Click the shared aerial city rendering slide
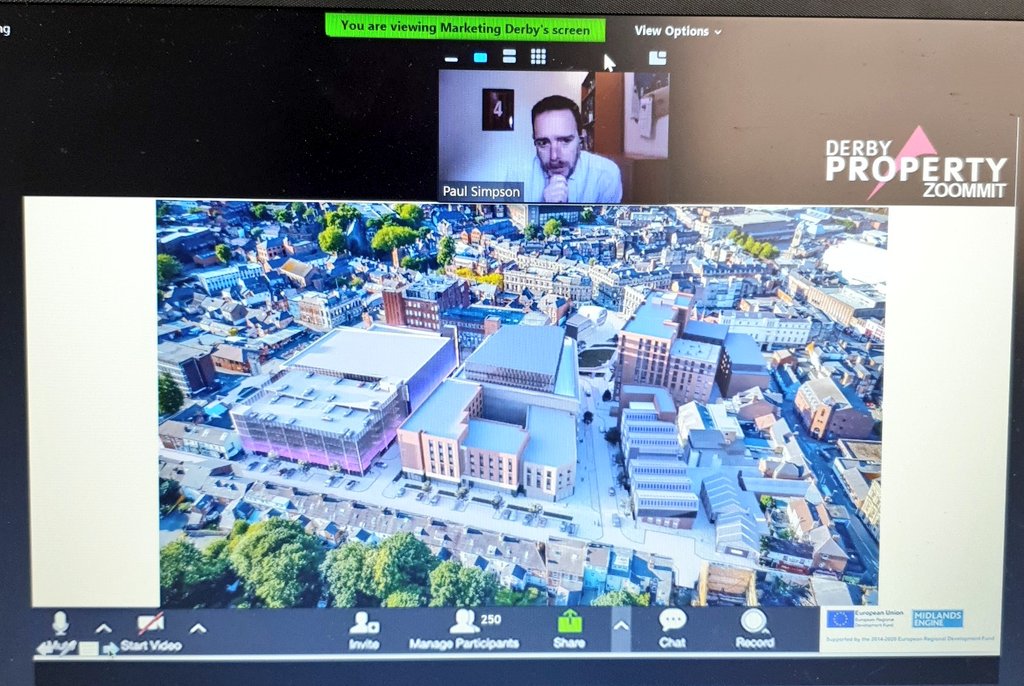The height and width of the screenshot is (686, 1024). pos(519,404)
